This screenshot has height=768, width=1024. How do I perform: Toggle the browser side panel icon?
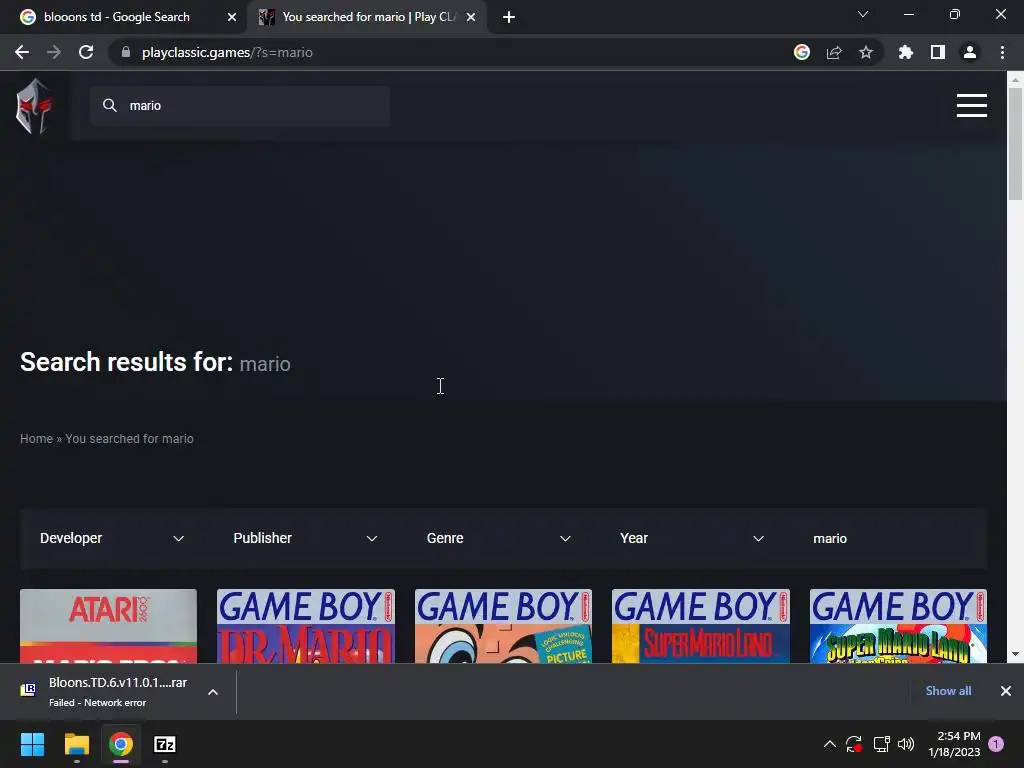938,52
